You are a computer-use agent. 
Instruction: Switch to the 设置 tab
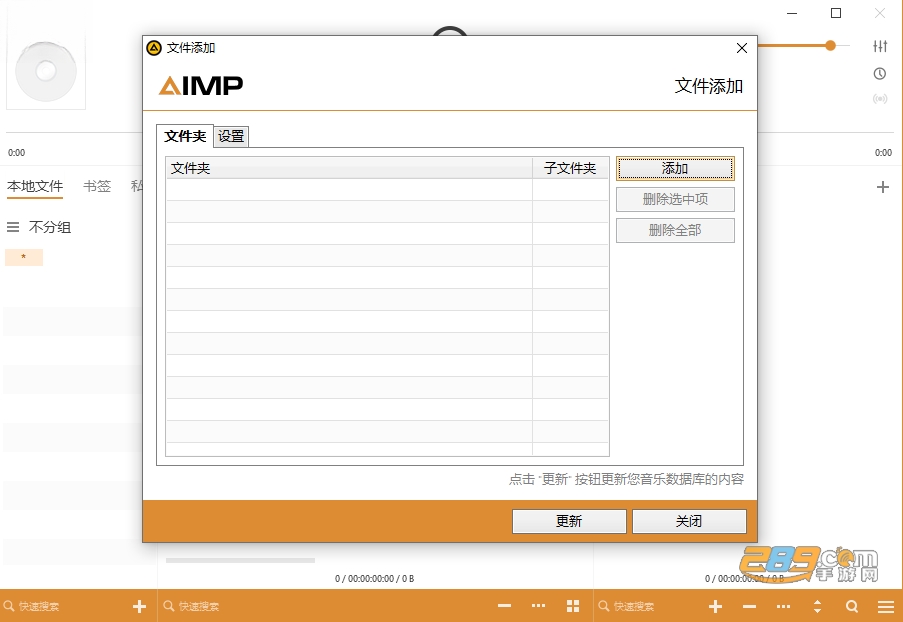tap(231, 136)
